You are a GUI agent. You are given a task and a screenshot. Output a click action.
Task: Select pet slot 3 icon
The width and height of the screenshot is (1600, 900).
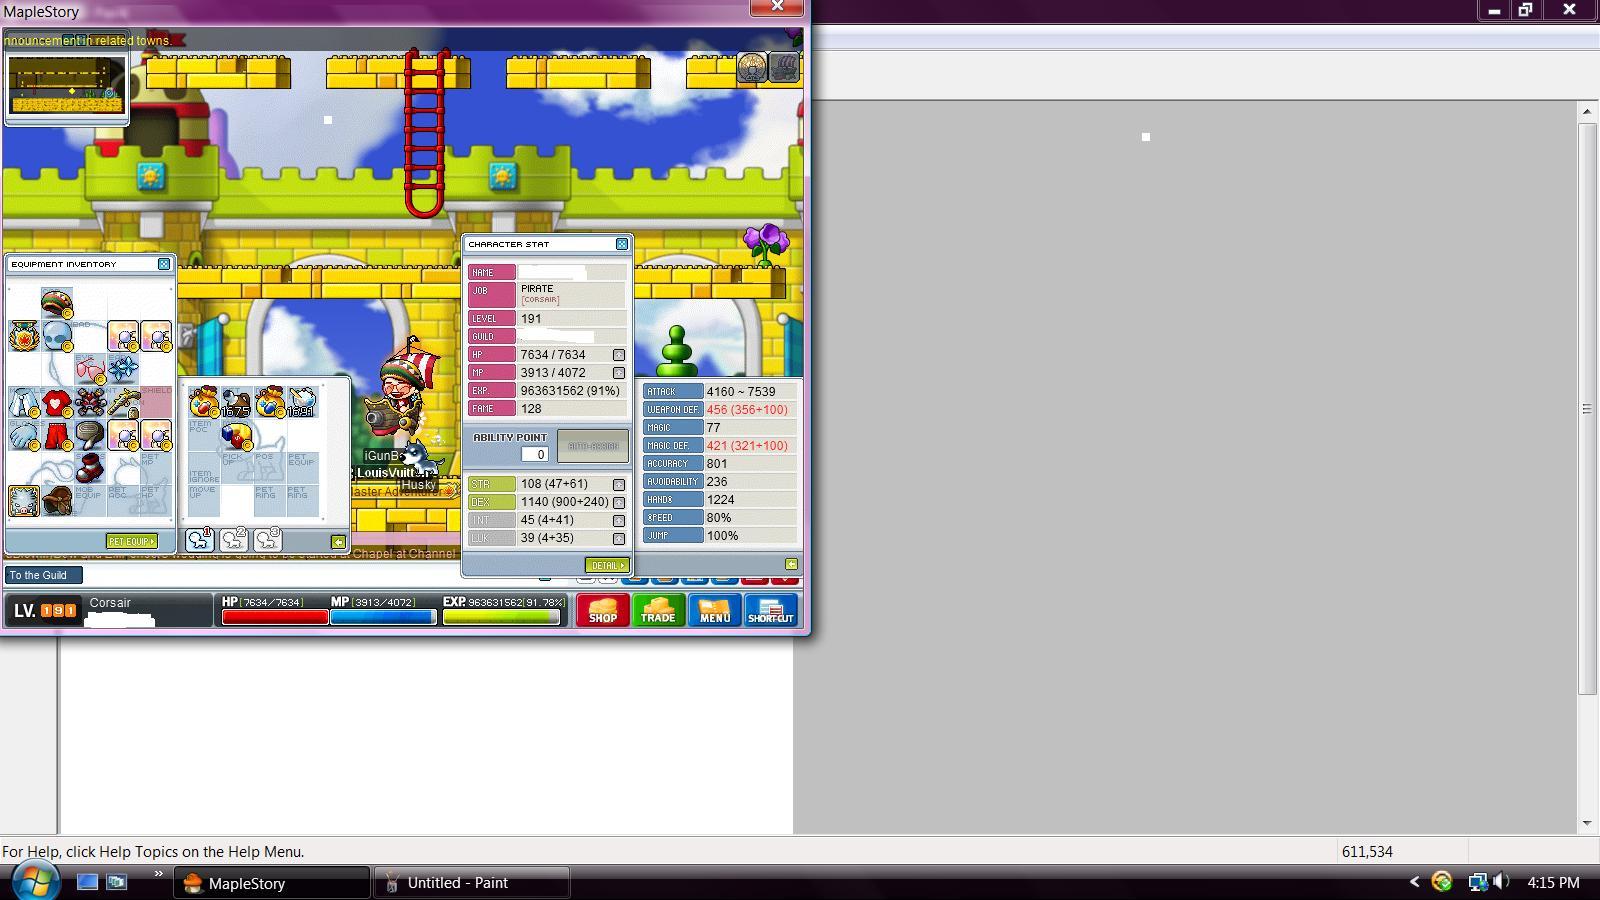pos(268,539)
